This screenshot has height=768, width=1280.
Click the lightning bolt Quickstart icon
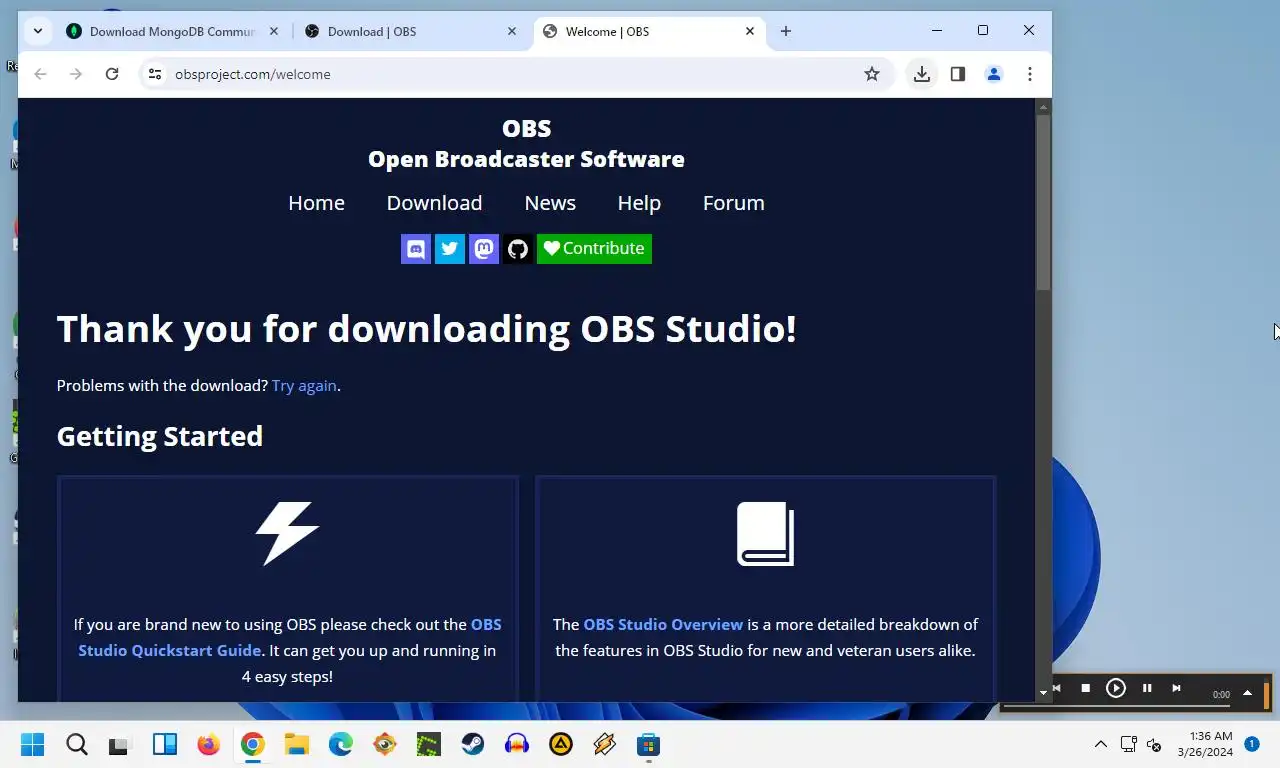click(288, 534)
